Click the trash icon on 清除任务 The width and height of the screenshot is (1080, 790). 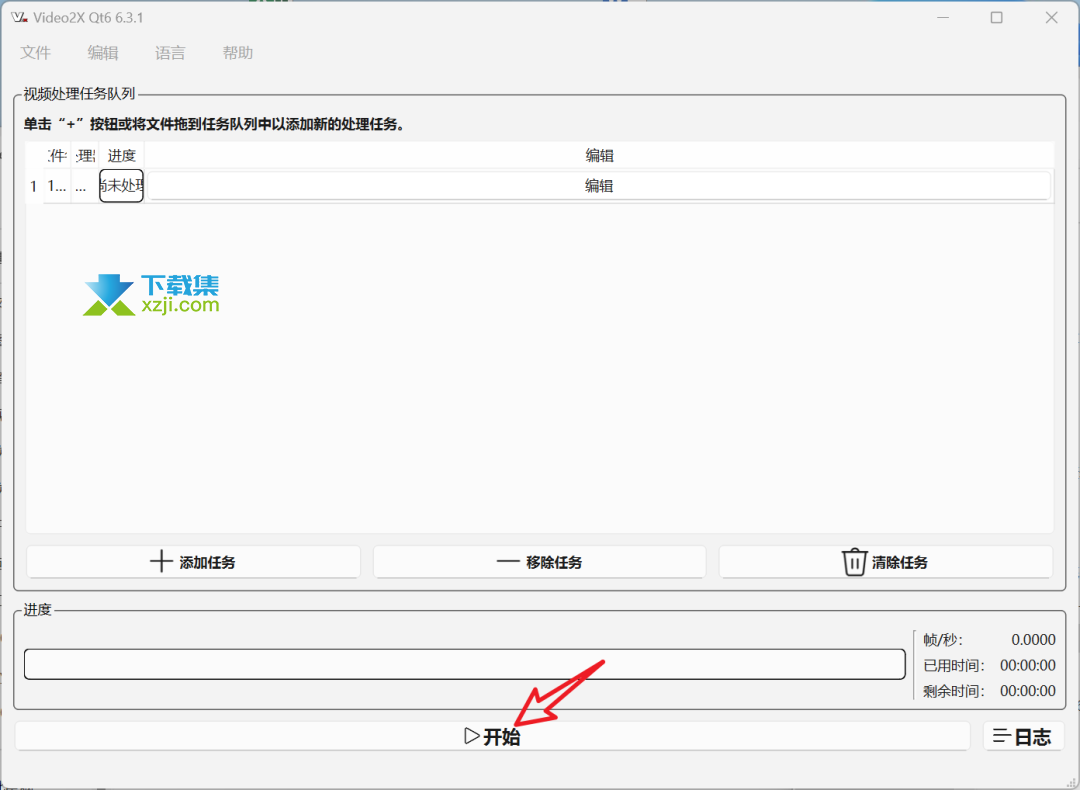pyautogui.click(x=854, y=562)
